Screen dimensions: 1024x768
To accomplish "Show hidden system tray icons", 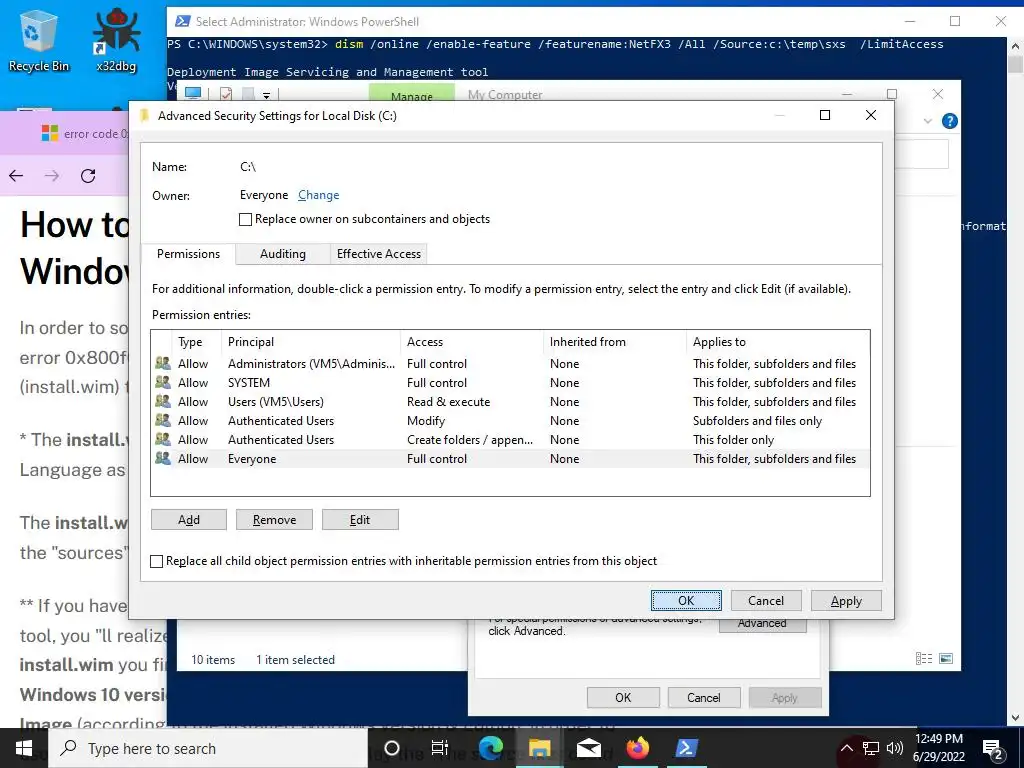I will [846, 748].
